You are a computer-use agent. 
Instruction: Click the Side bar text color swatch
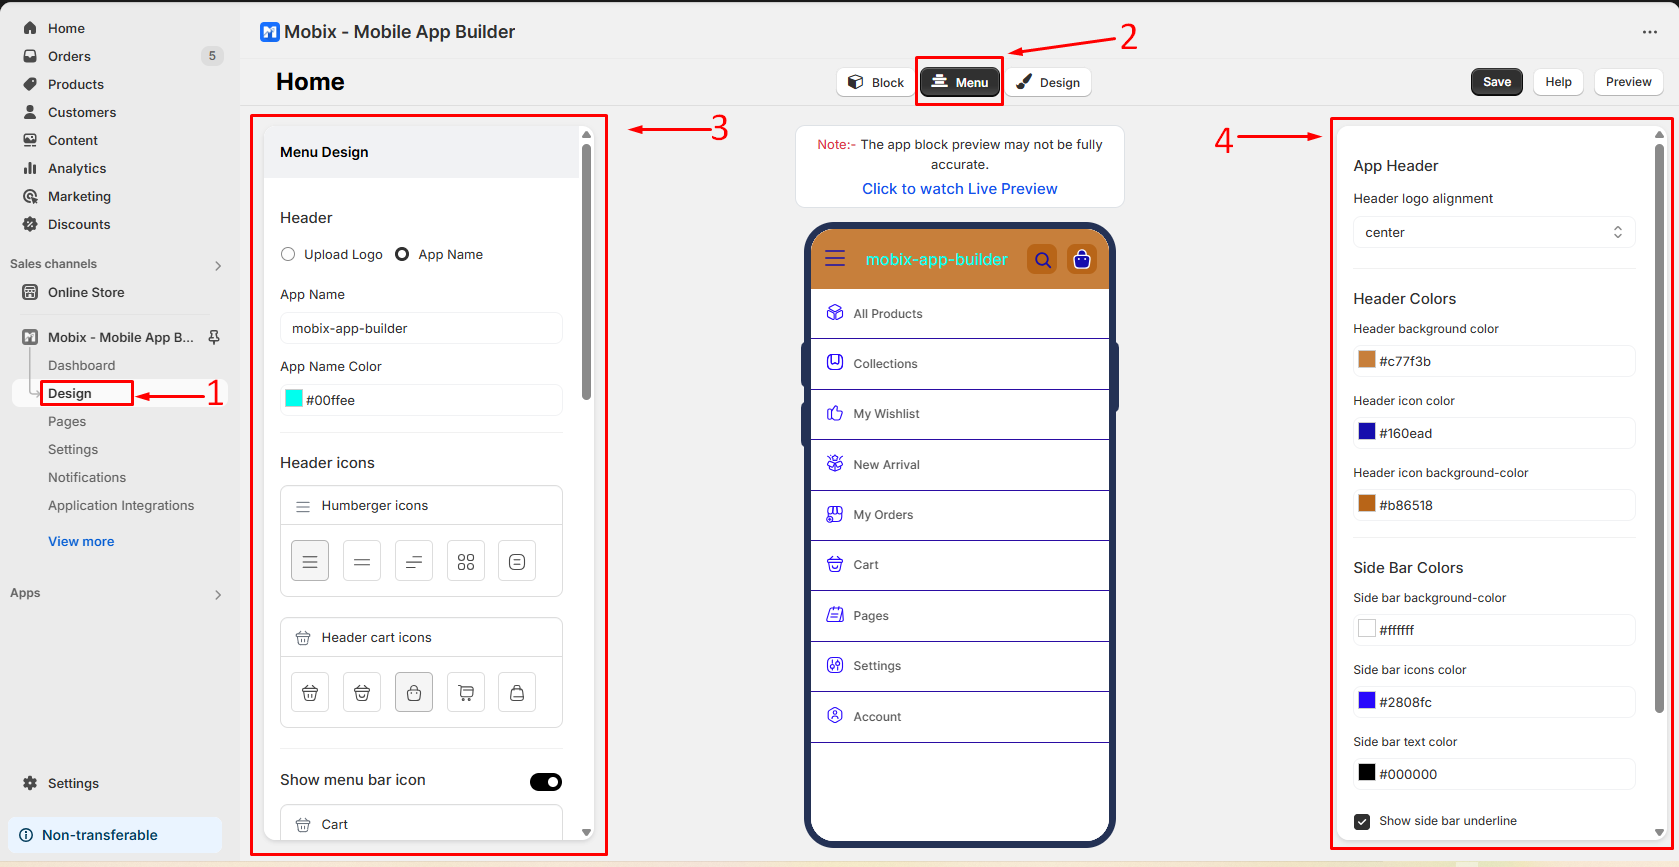pyautogui.click(x=1367, y=772)
